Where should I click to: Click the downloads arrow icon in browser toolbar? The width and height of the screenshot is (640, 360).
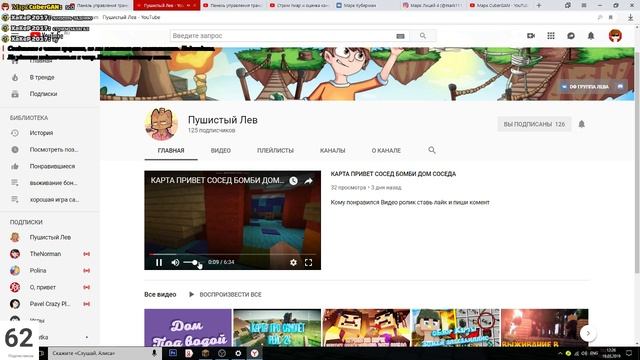pyautogui.click(x=631, y=18)
